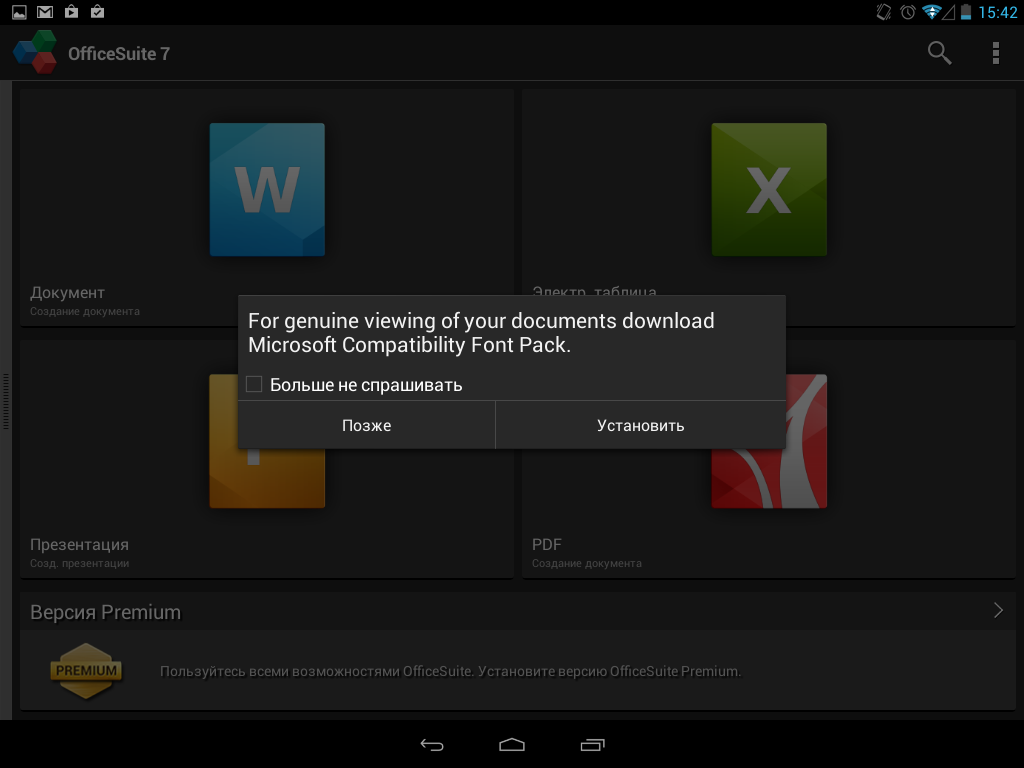Tap the side drawer handle on left edge

6,401
